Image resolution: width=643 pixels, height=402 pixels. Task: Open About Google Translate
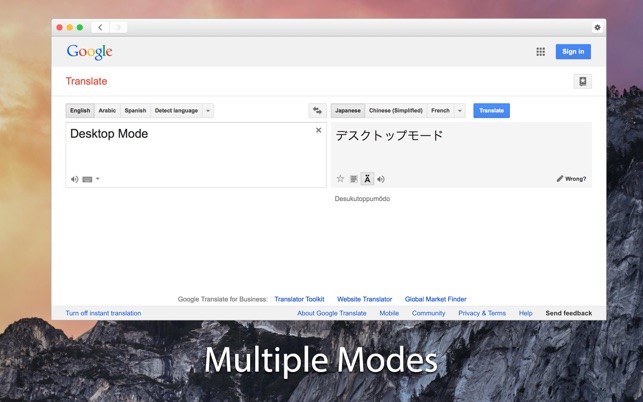tap(332, 313)
